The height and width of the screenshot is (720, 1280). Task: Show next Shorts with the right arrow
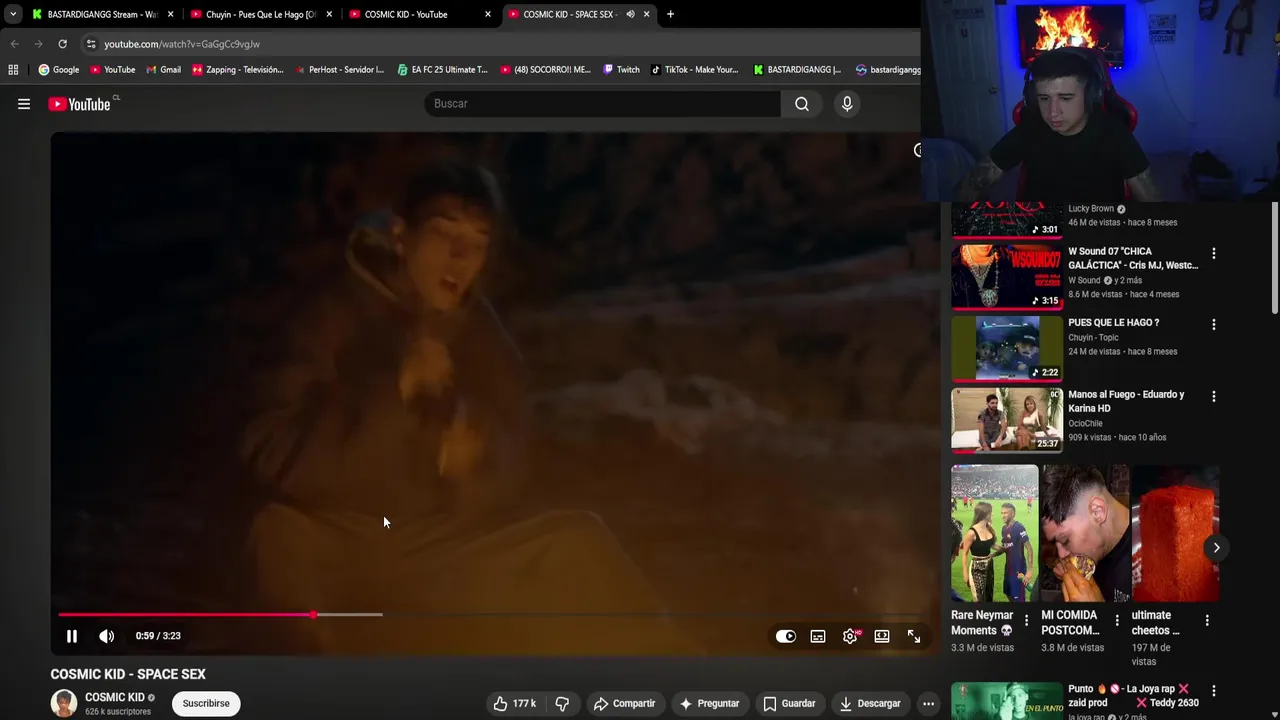tap(1216, 548)
